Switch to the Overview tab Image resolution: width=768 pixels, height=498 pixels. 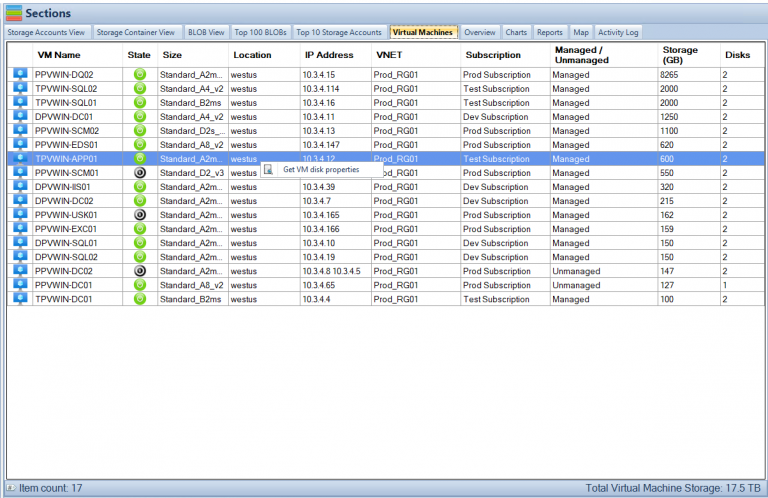coord(480,32)
